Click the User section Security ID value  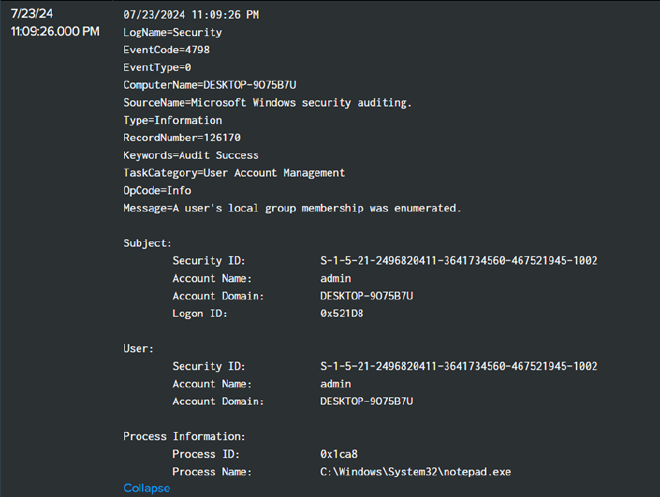tap(458, 366)
